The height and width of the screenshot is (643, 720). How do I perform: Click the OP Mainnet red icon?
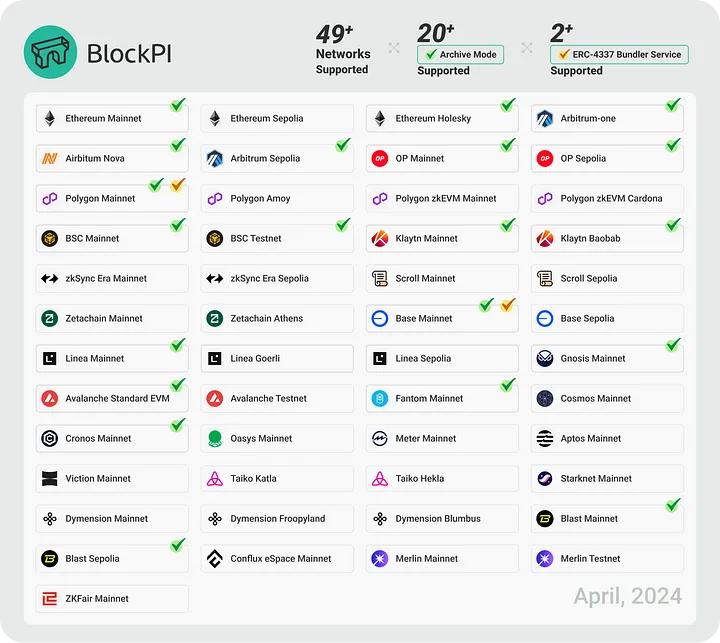[x=380, y=158]
